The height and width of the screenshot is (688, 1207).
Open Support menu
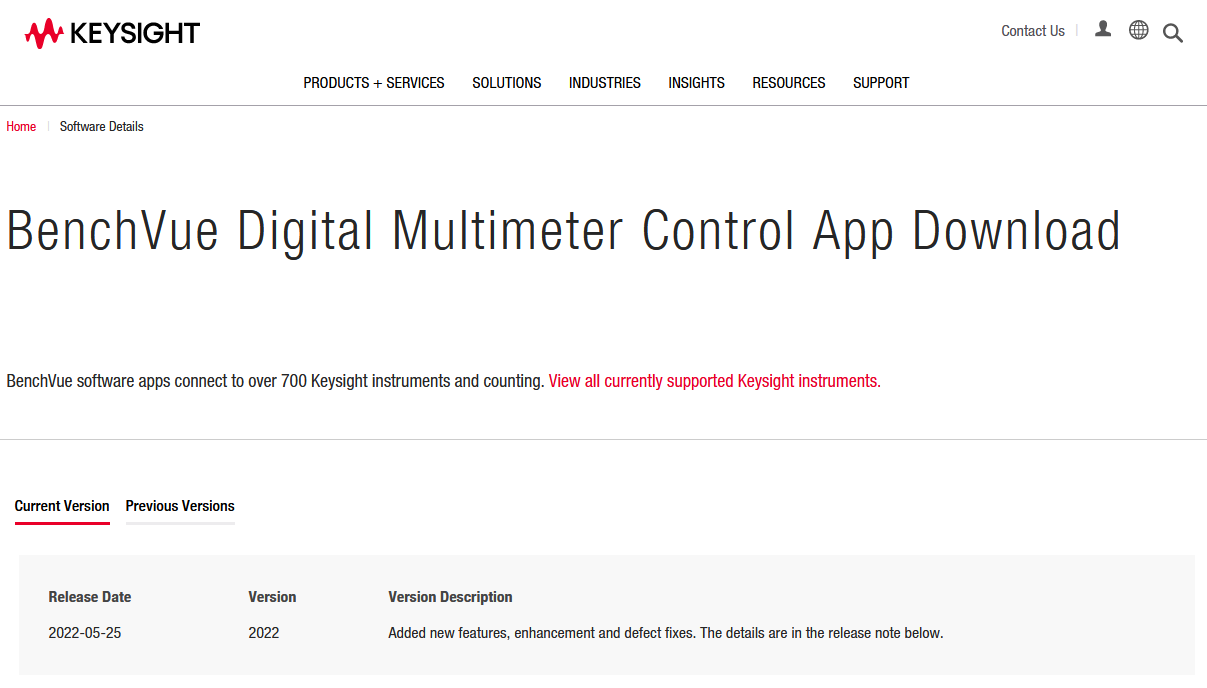[x=881, y=83]
